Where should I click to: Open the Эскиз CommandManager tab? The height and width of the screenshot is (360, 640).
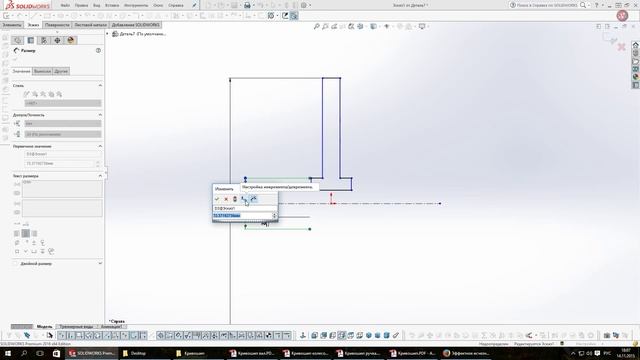(x=33, y=25)
